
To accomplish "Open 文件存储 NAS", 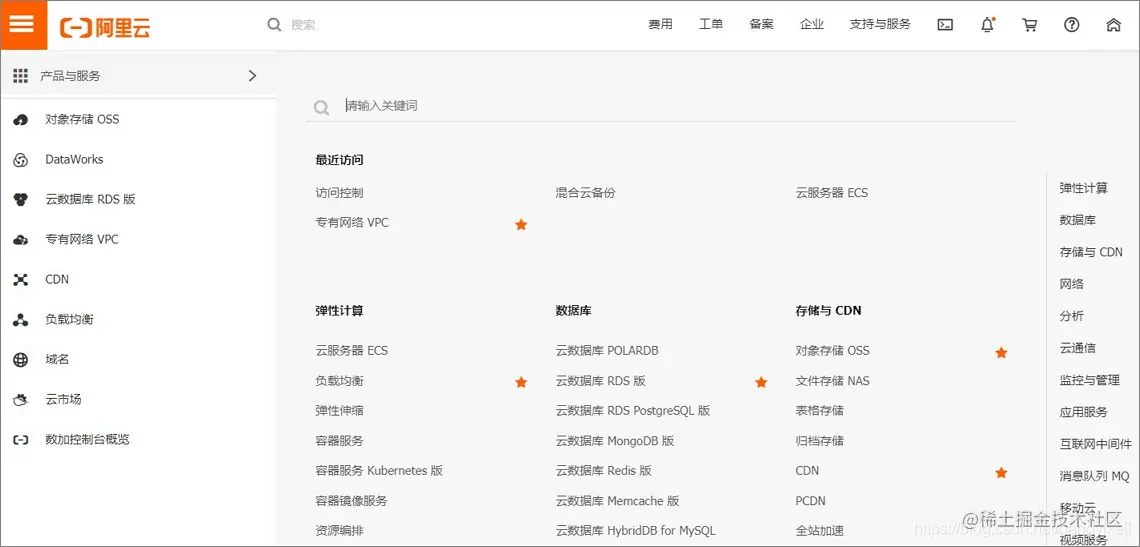I will coord(832,380).
